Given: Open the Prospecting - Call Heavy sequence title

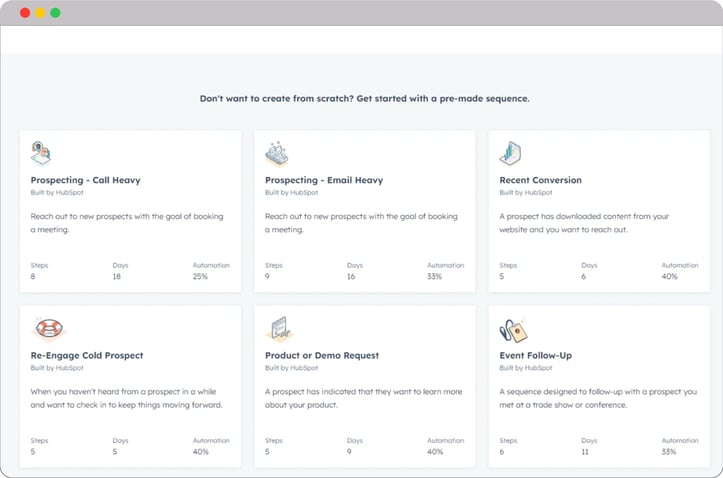Looking at the screenshot, I should coord(85,180).
